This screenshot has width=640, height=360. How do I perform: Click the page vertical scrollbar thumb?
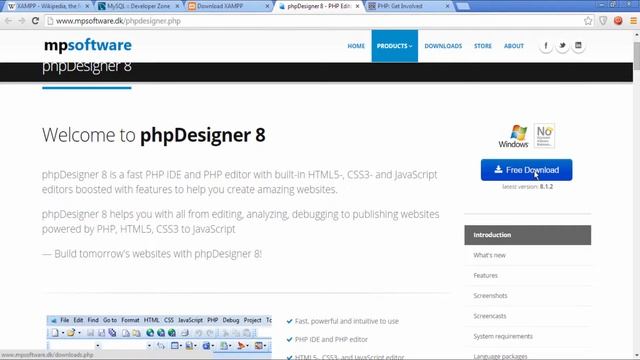point(636,56)
